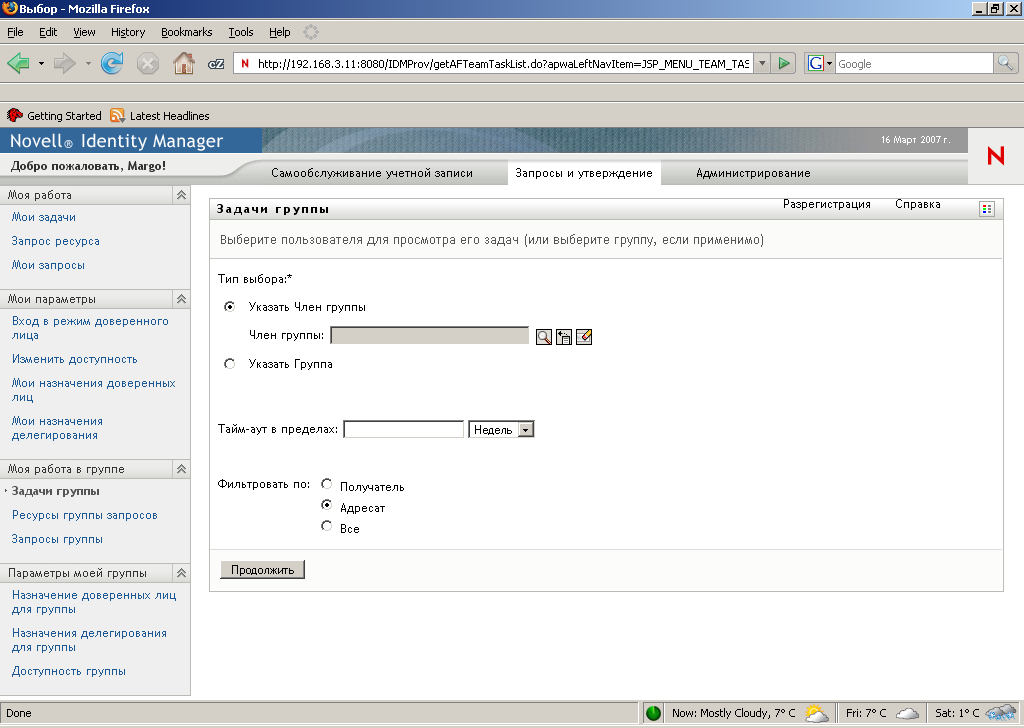The width and height of the screenshot is (1024, 728).
Task: Open the History menu
Action: pyautogui.click(x=128, y=32)
